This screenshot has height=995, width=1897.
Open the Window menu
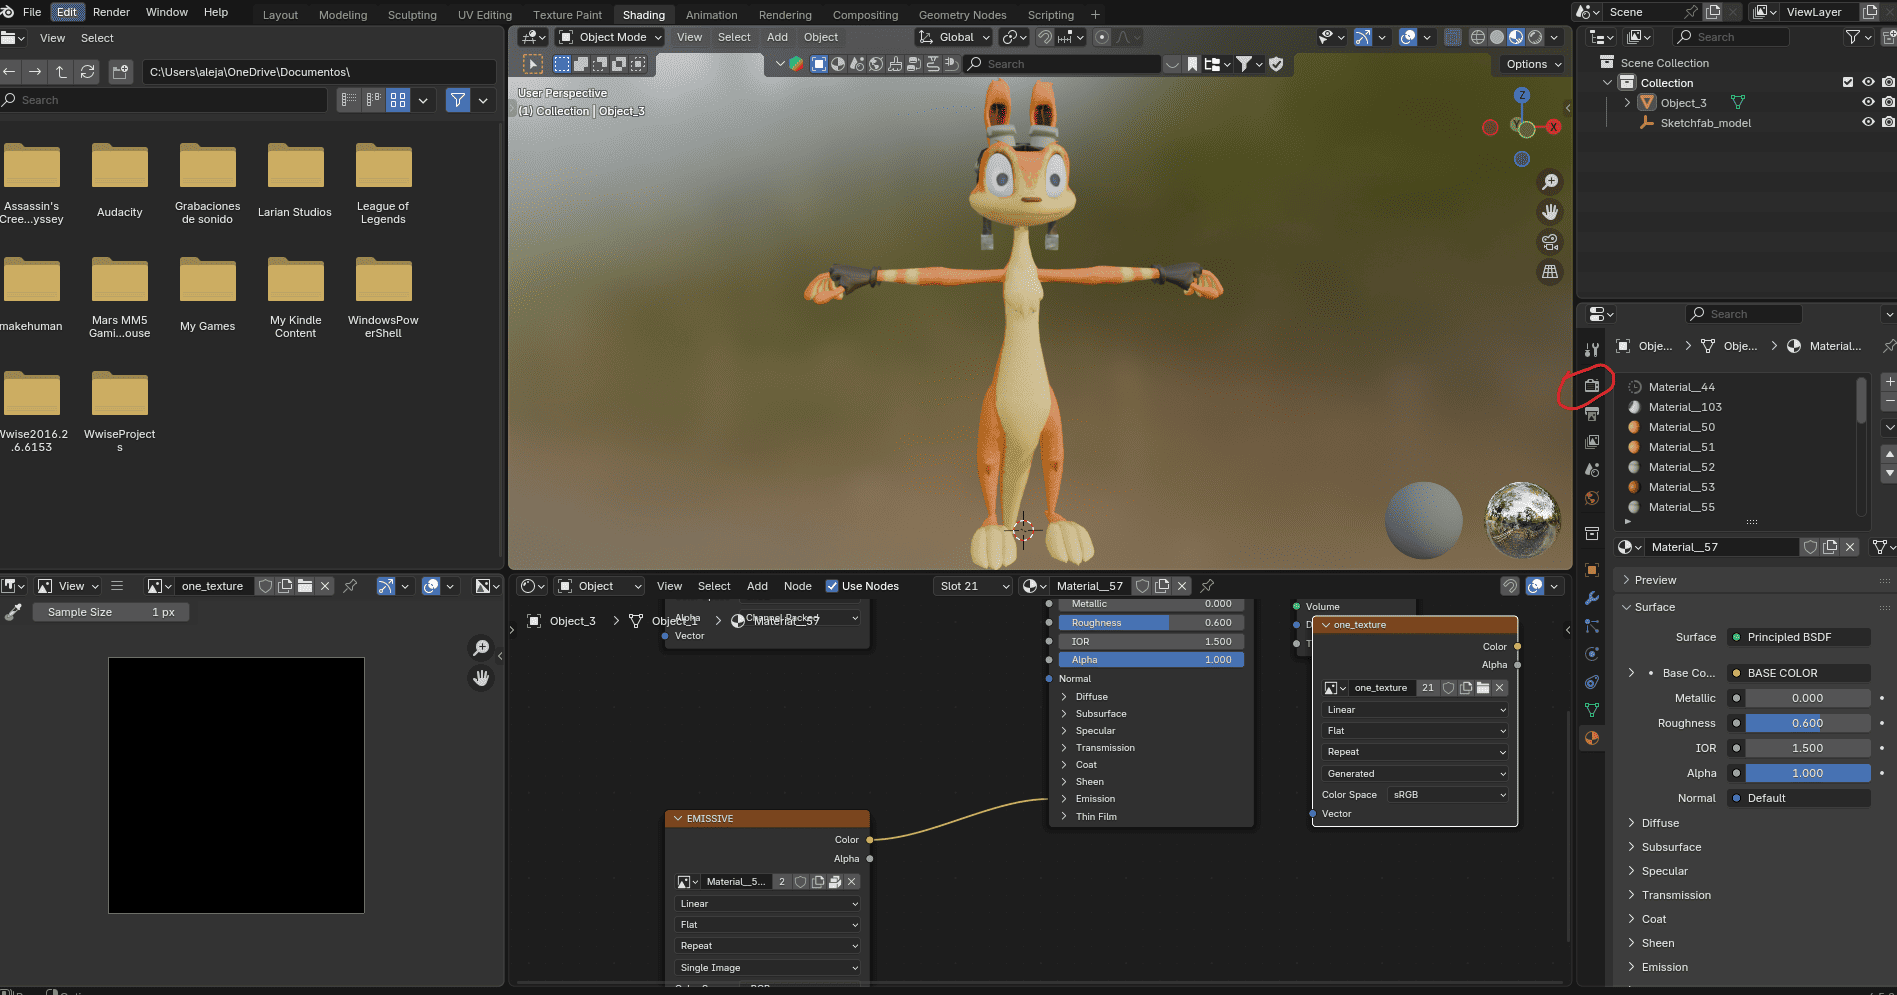click(x=166, y=12)
